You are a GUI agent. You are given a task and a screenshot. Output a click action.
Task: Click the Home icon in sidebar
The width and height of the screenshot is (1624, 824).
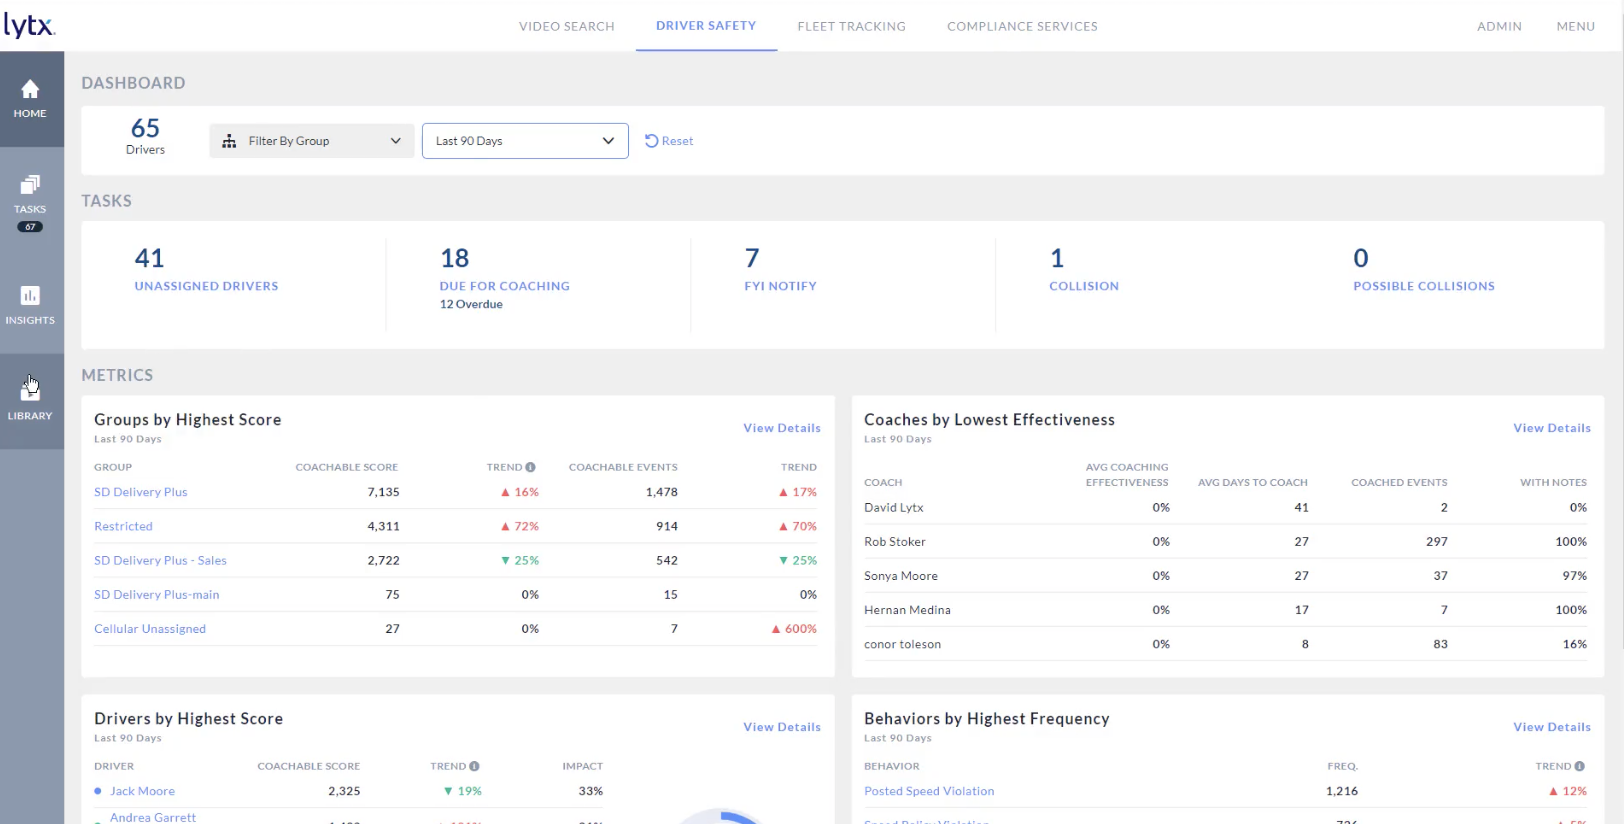coord(30,90)
